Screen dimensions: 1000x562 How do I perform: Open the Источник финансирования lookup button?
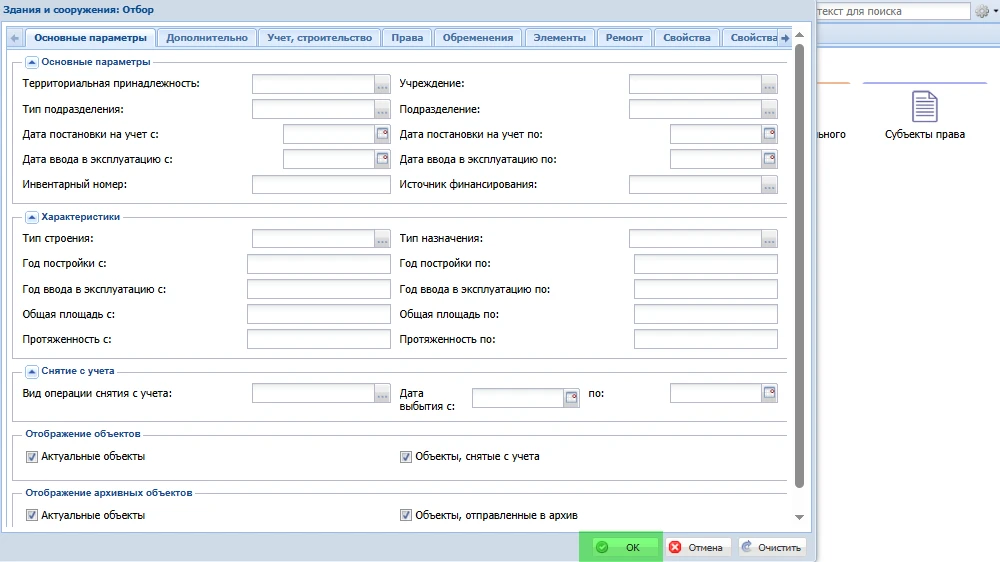[769, 184]
